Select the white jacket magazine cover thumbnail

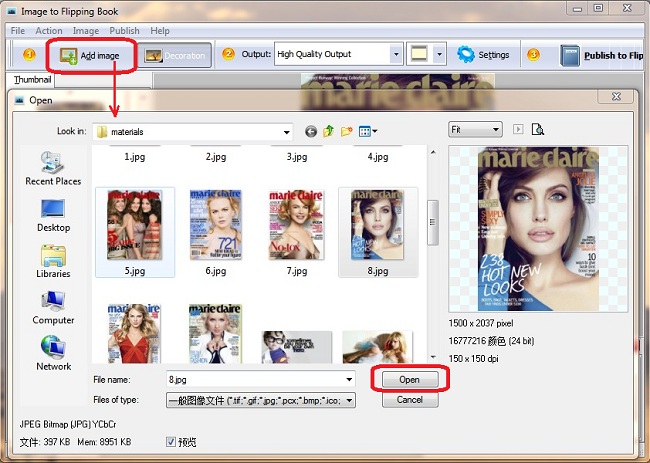(215, 334)
